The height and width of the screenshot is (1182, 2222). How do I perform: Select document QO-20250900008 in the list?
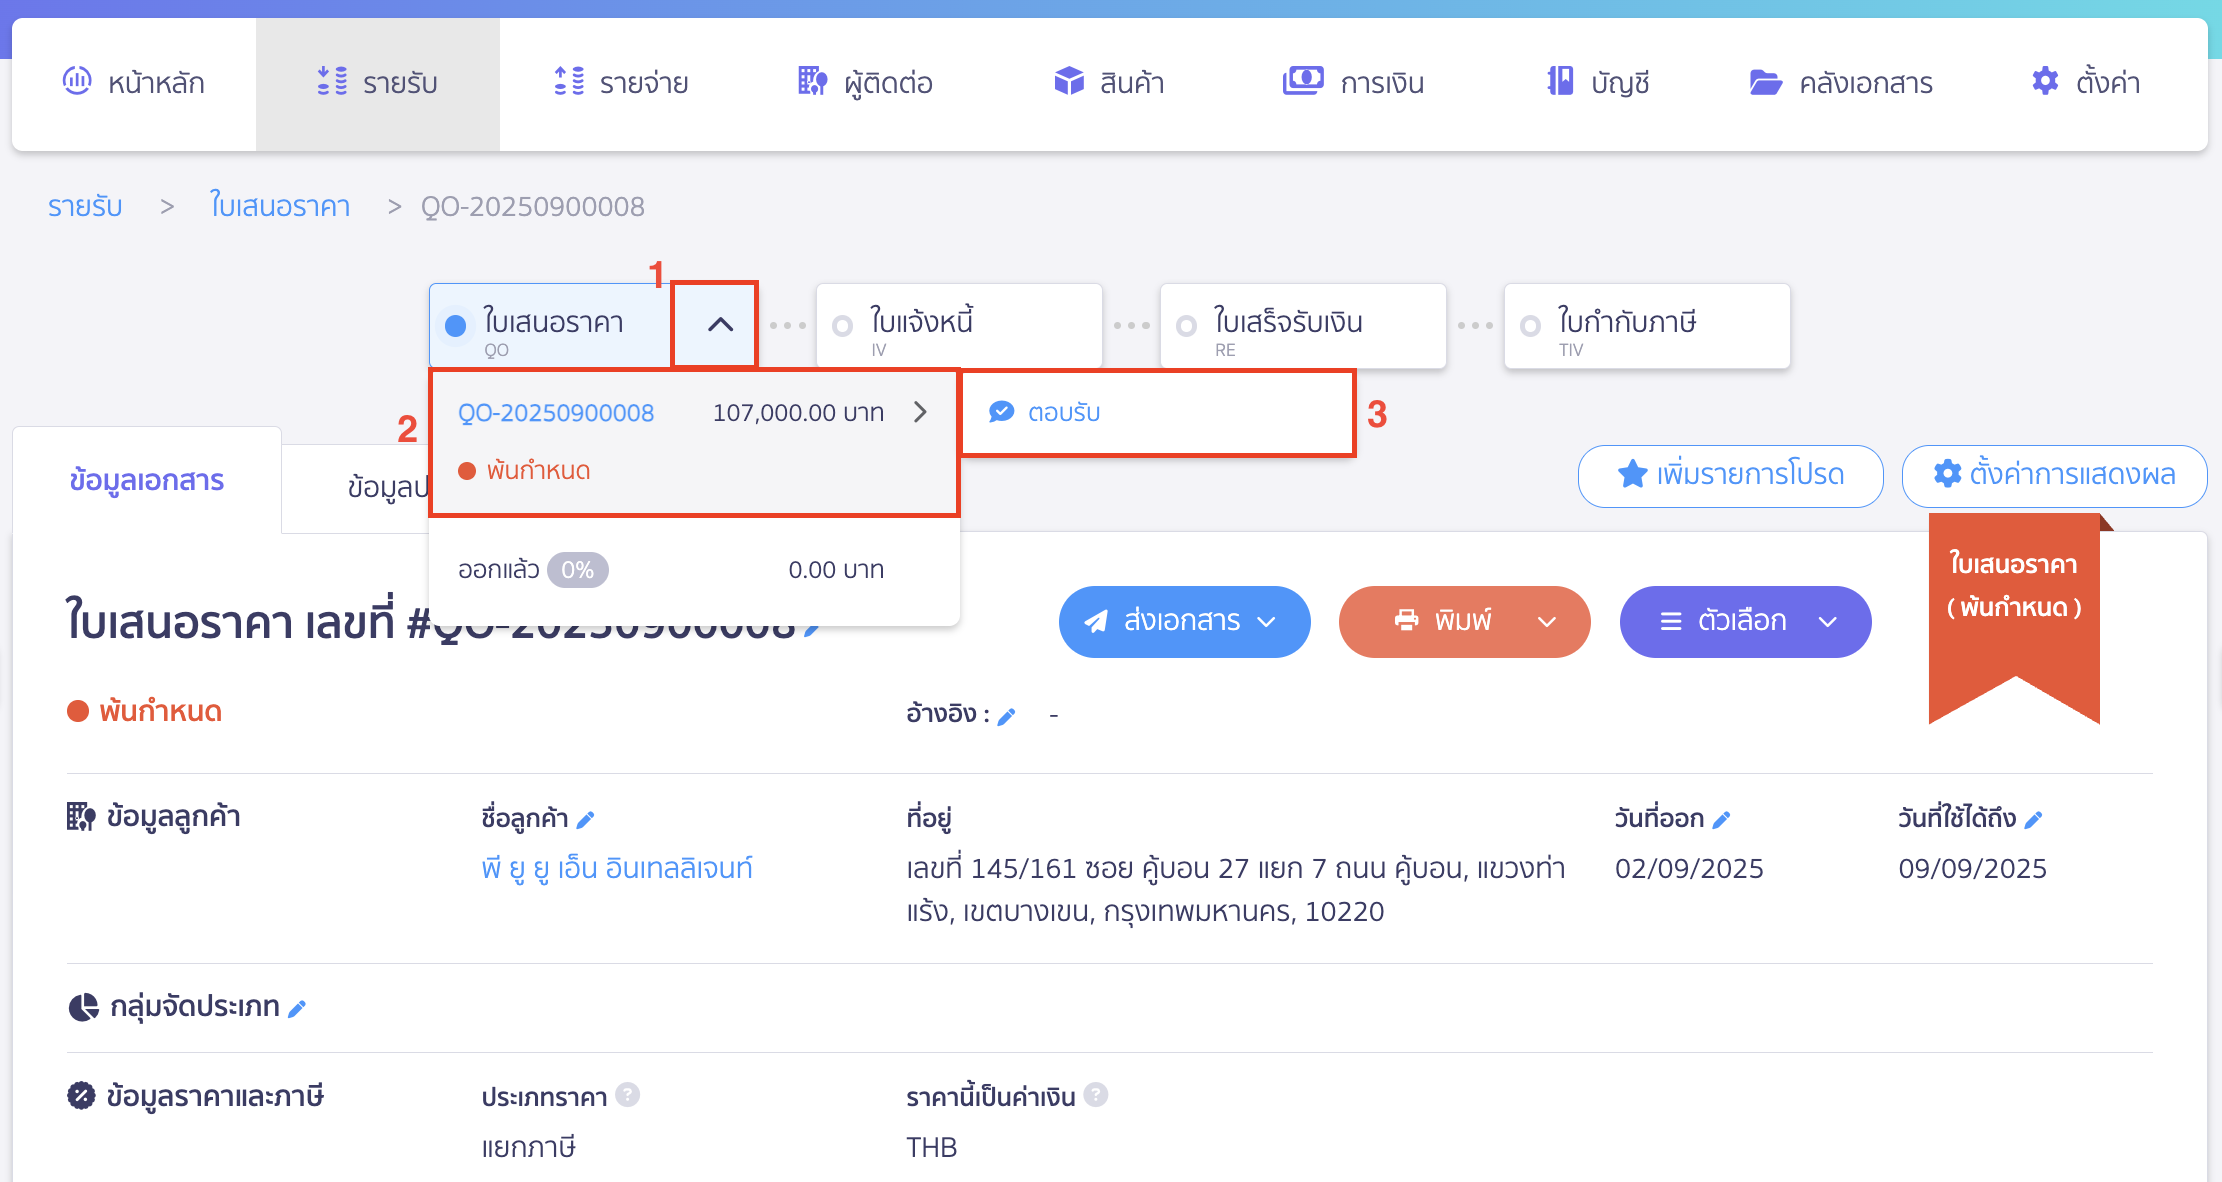[556, 411]
